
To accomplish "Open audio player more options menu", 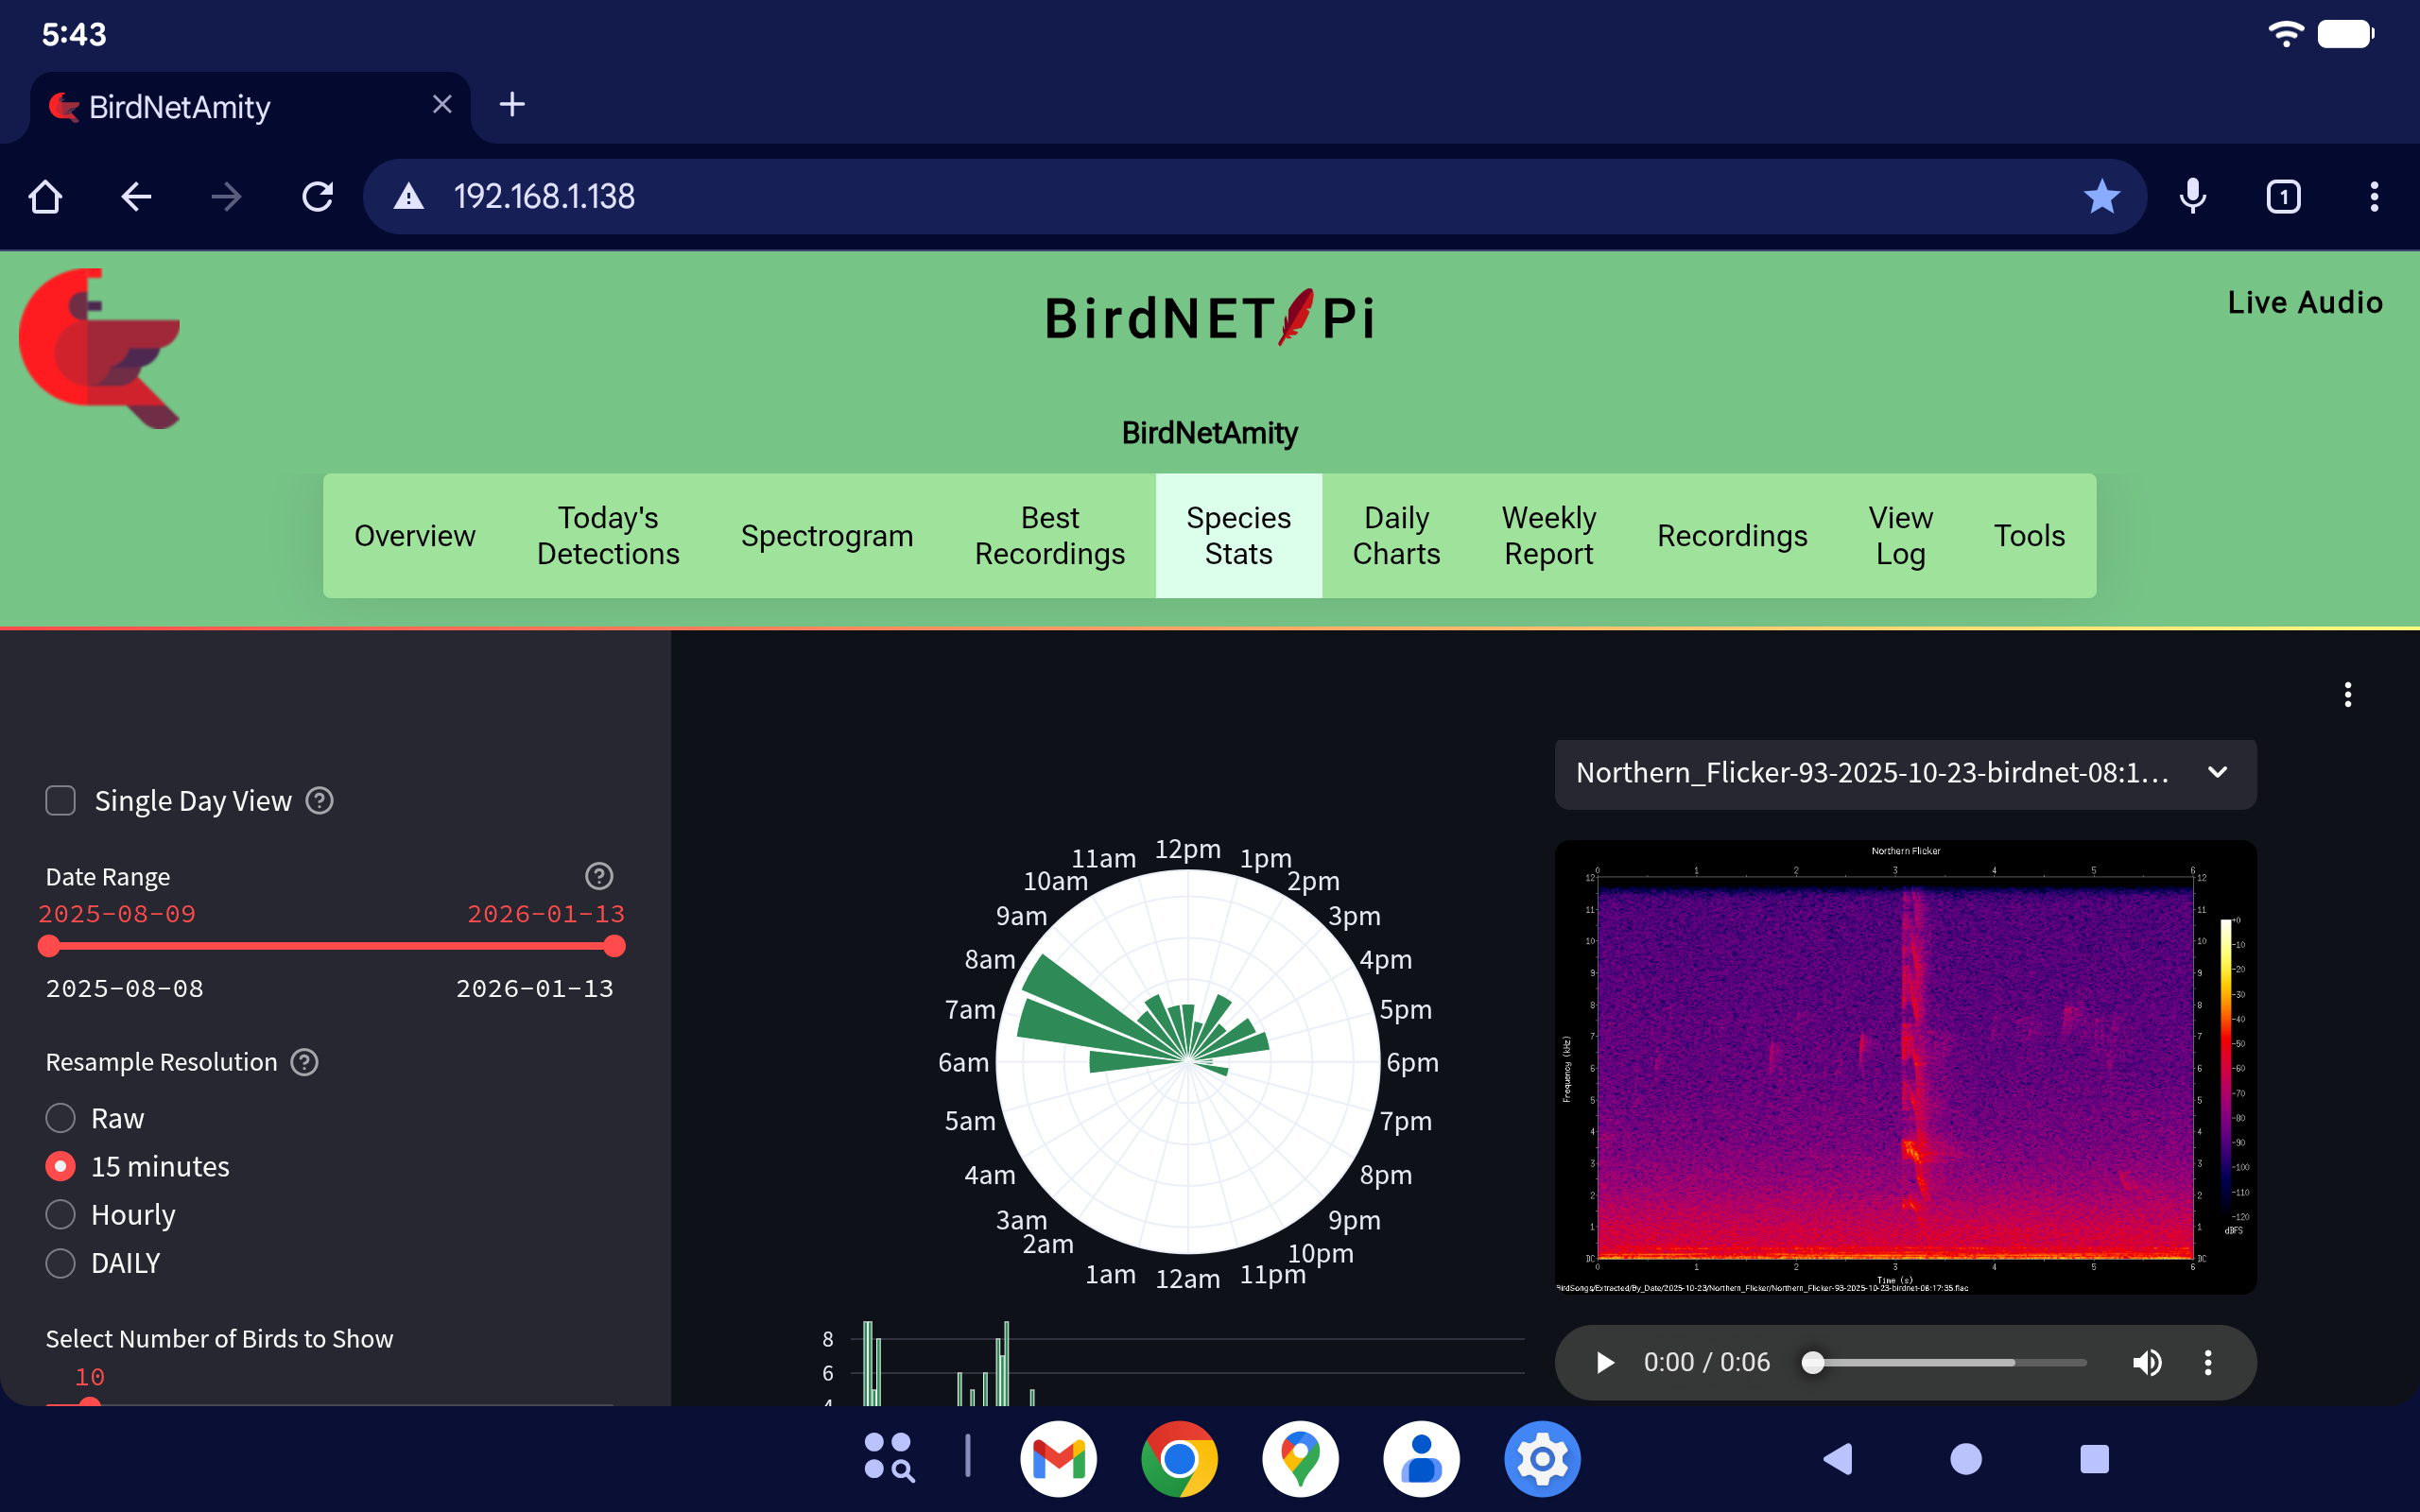I will 2208,1362.
